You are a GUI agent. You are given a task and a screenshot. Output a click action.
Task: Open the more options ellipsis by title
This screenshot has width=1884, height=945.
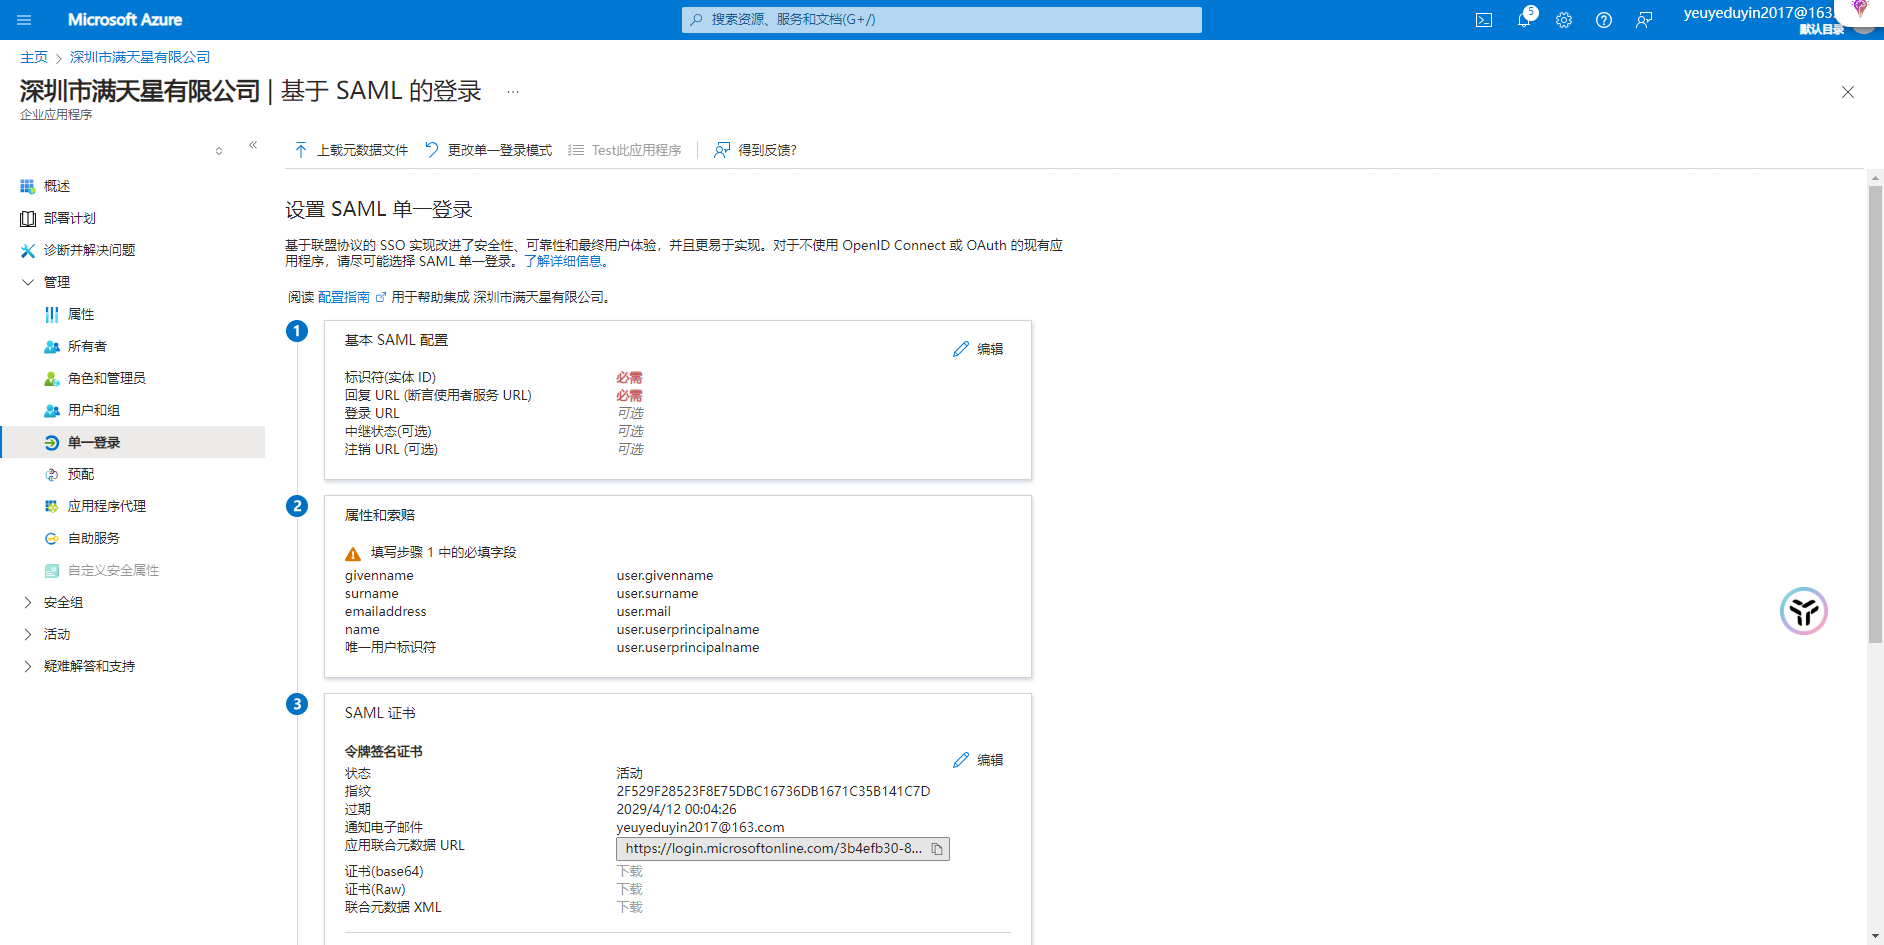[x=513, y=92]
